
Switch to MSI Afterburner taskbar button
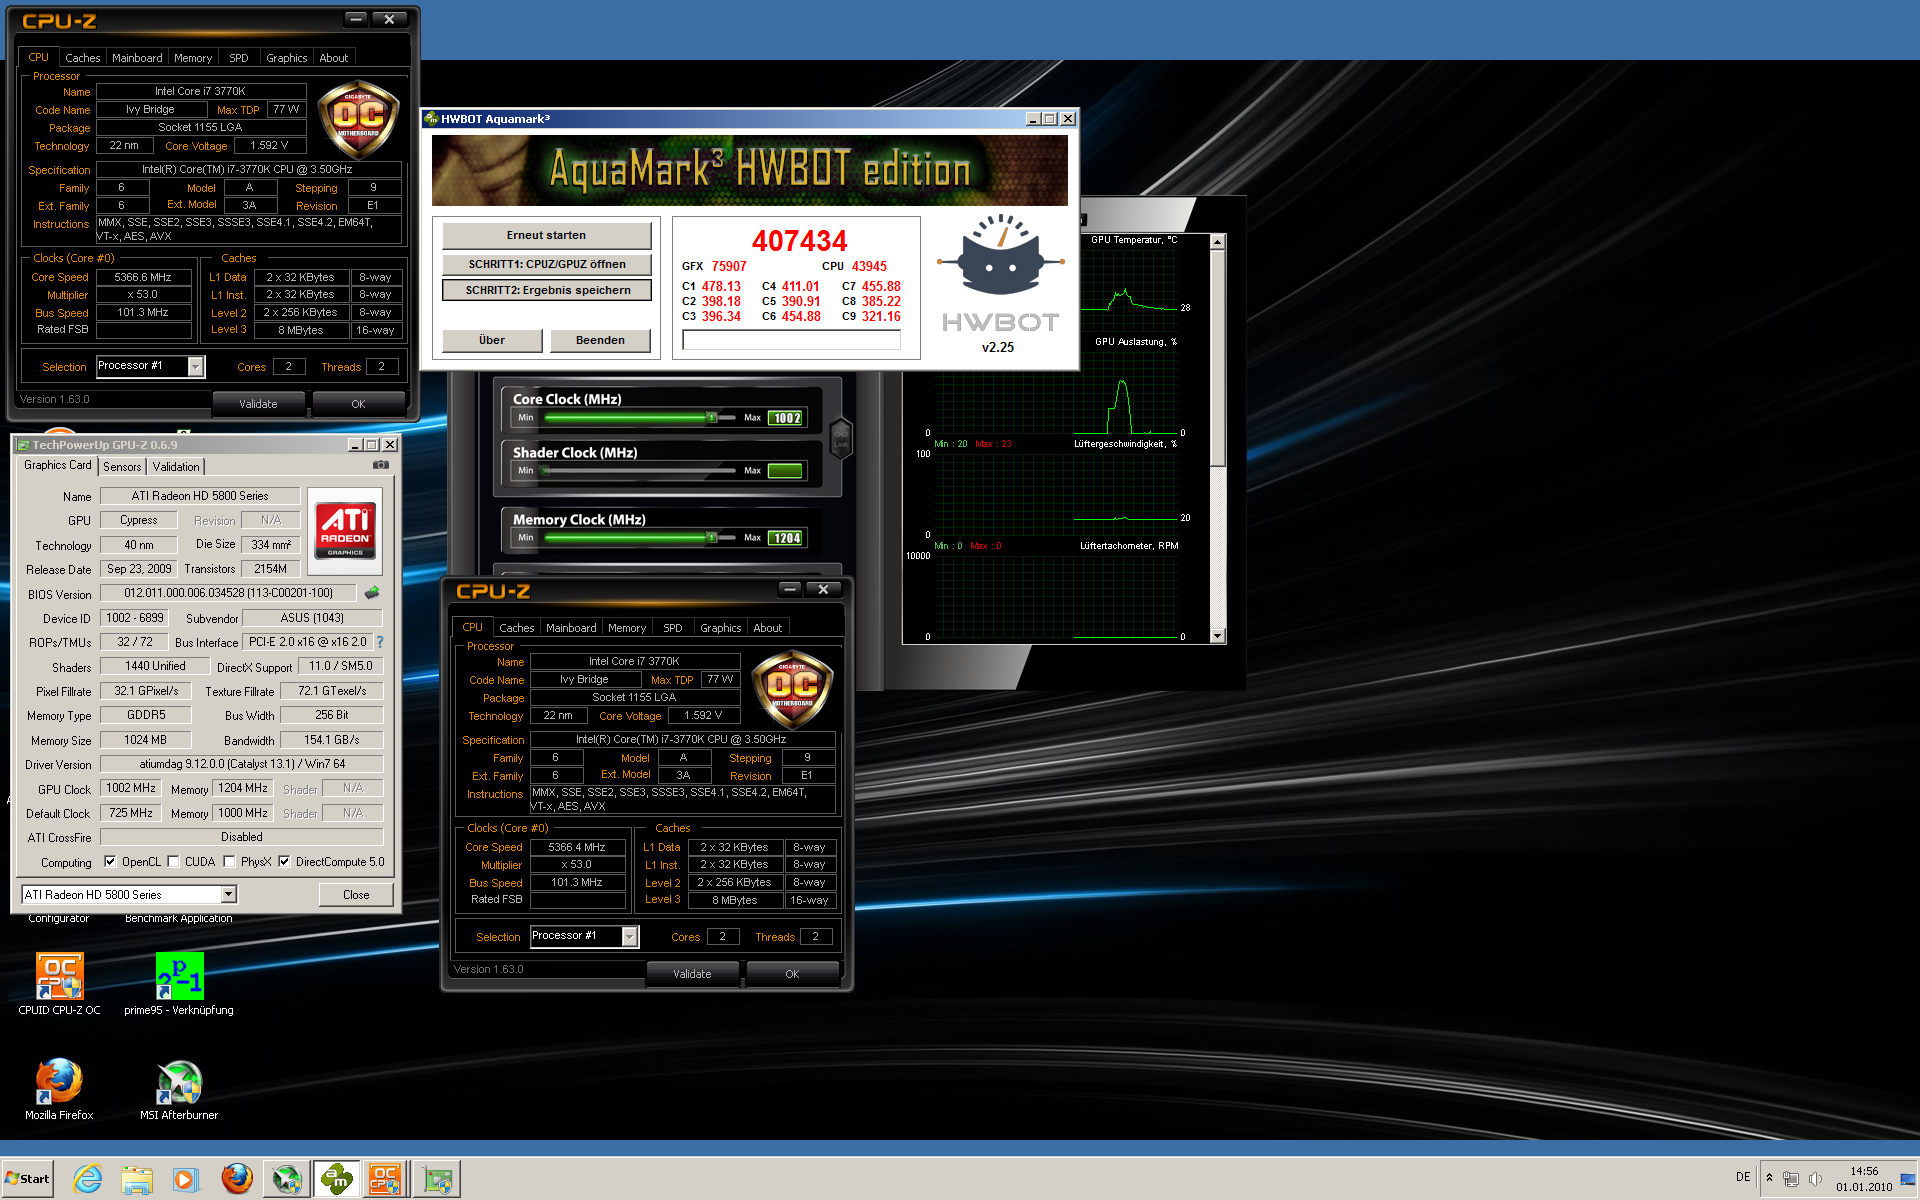[287, 1179]
